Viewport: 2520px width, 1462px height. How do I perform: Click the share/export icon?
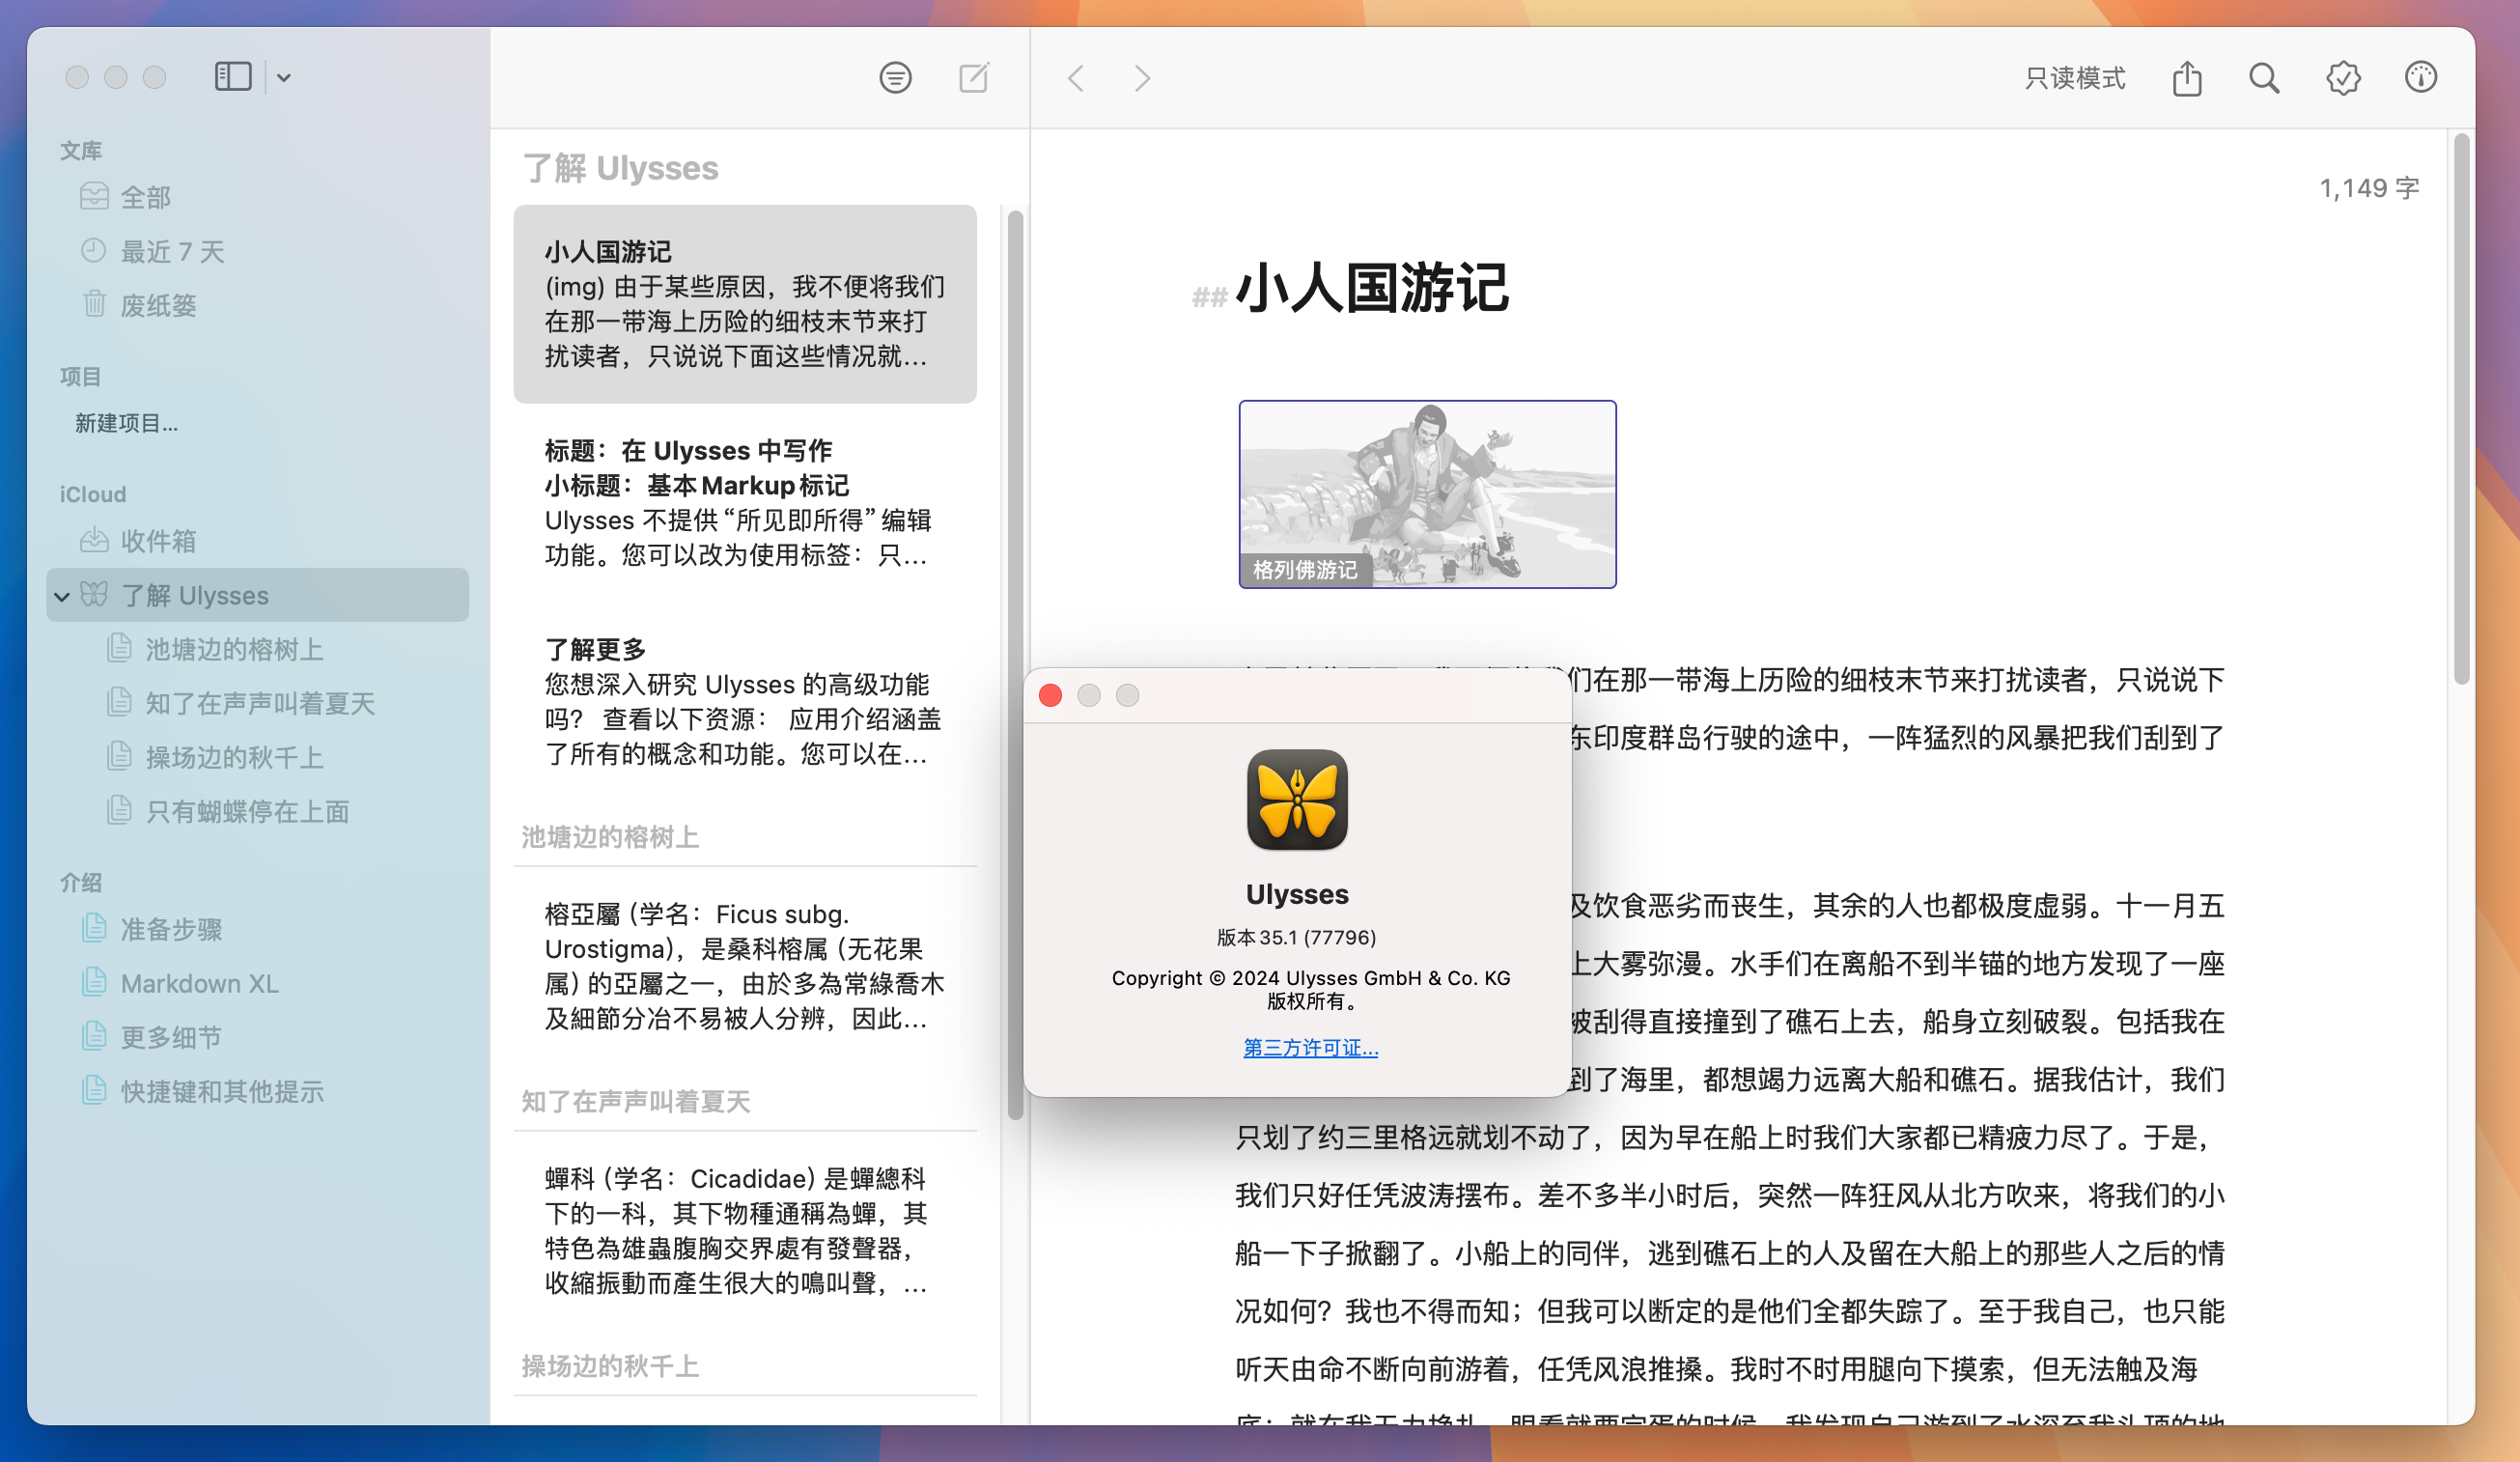(x=2190, y=76)
